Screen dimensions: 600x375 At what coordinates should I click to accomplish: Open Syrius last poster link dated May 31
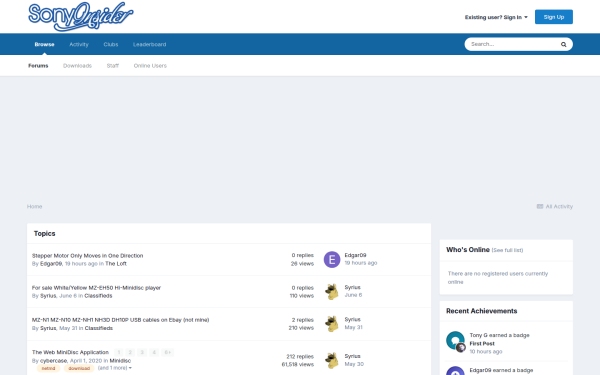point(352,320)
